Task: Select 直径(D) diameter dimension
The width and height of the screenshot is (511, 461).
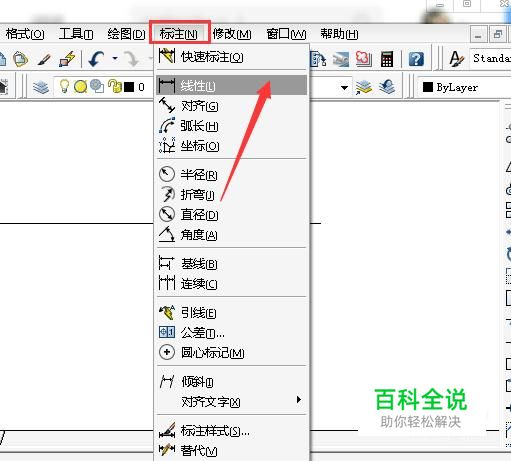Action: tap(231, 214)
